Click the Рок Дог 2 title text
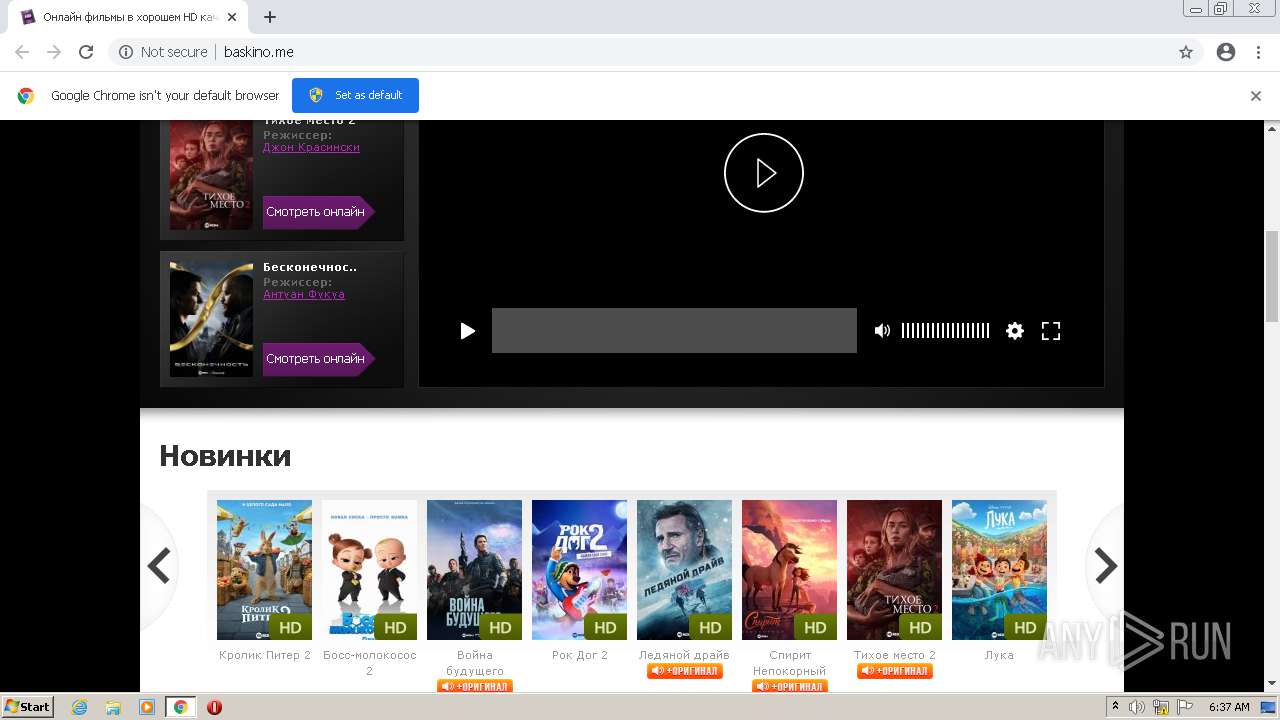 pyautogui.click(x=580, y=655)
